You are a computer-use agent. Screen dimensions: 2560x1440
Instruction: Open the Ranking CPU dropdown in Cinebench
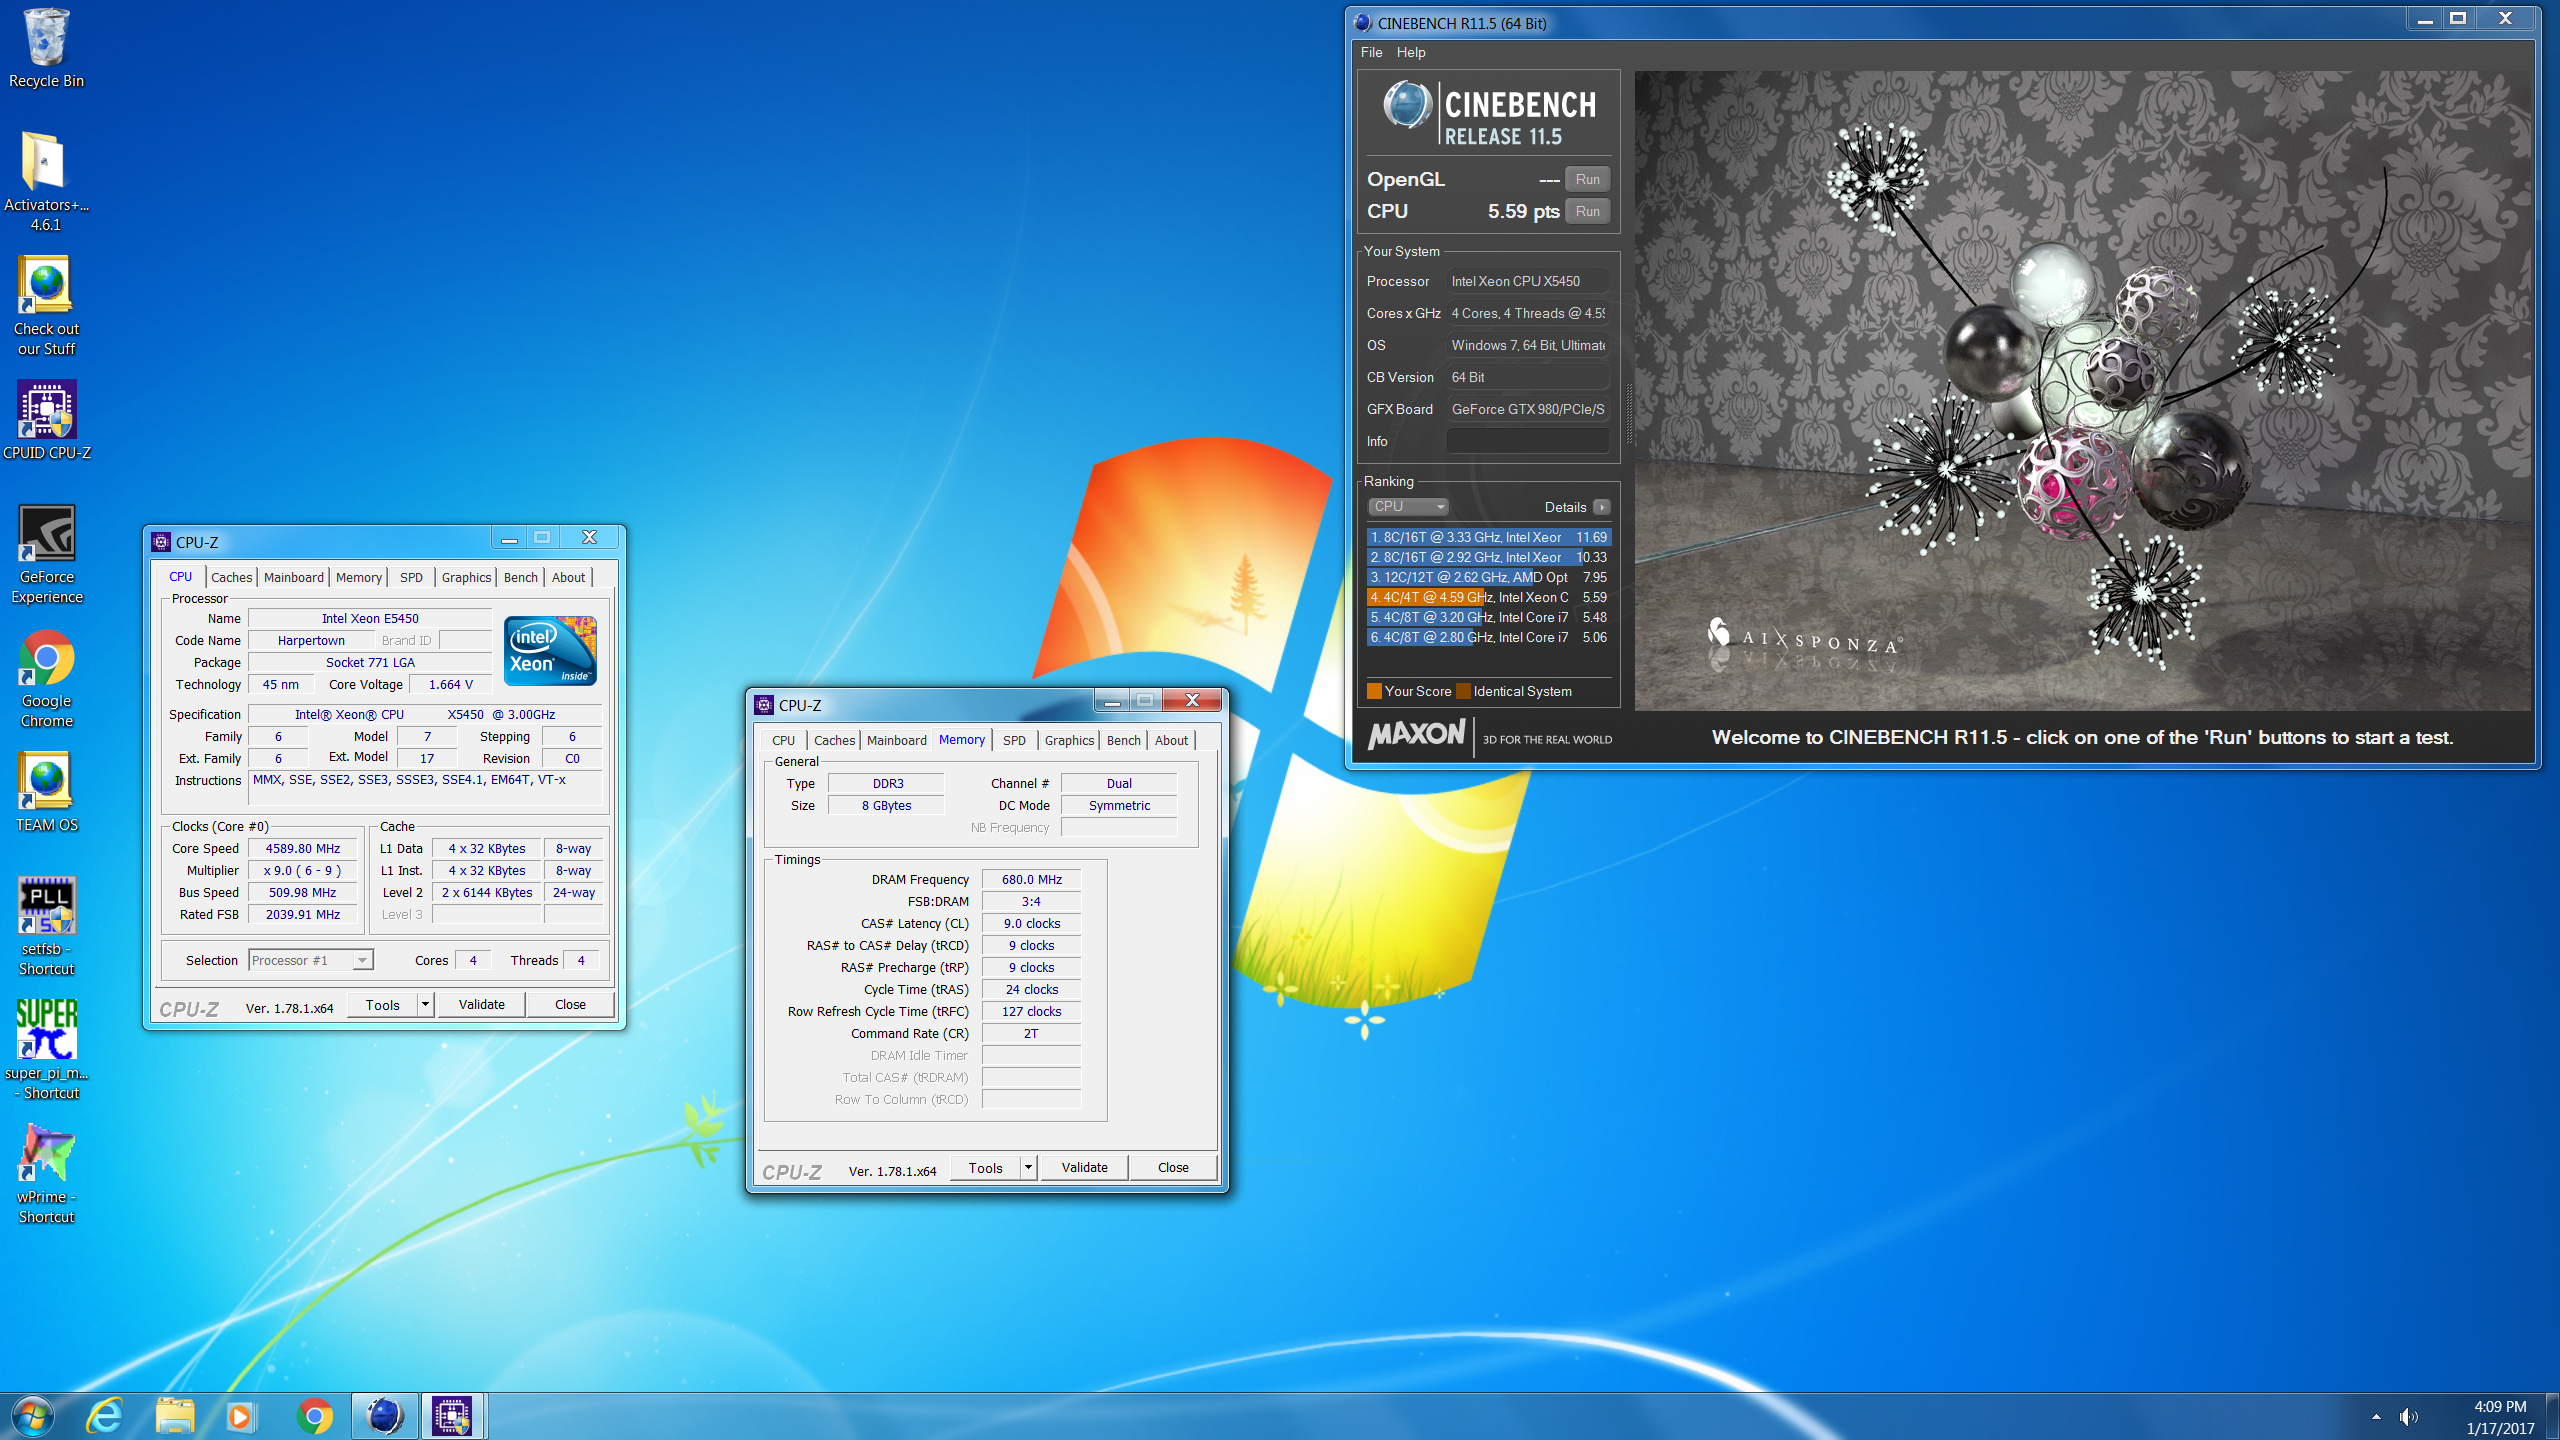1407,506
